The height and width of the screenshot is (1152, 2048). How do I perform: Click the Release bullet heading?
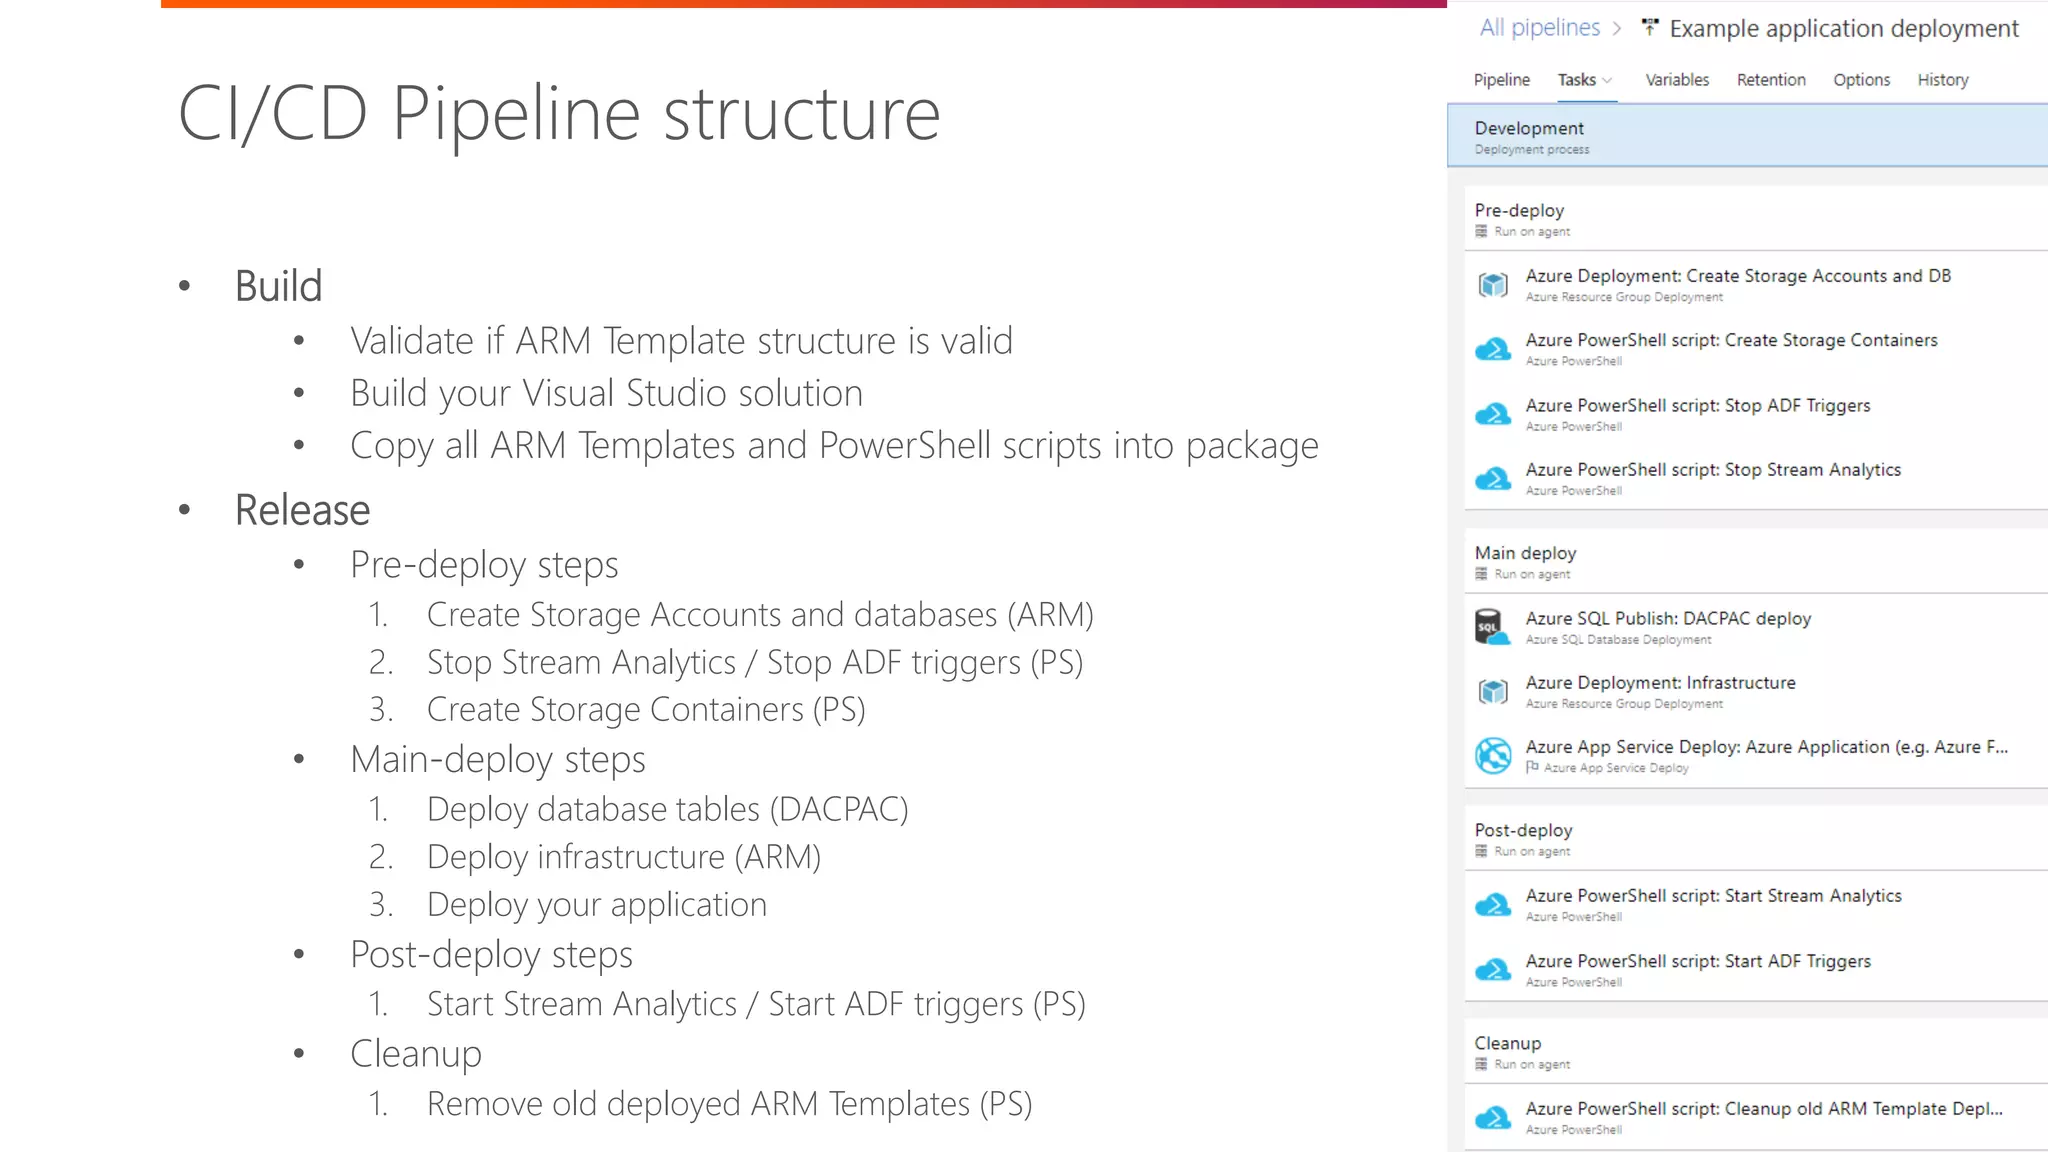302,510
